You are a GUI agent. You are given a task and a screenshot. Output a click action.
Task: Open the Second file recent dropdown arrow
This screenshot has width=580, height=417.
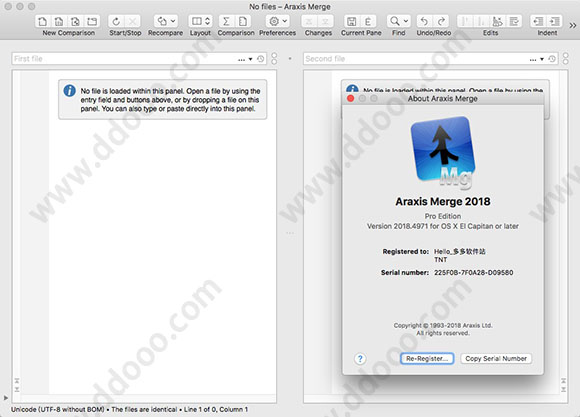542,59
